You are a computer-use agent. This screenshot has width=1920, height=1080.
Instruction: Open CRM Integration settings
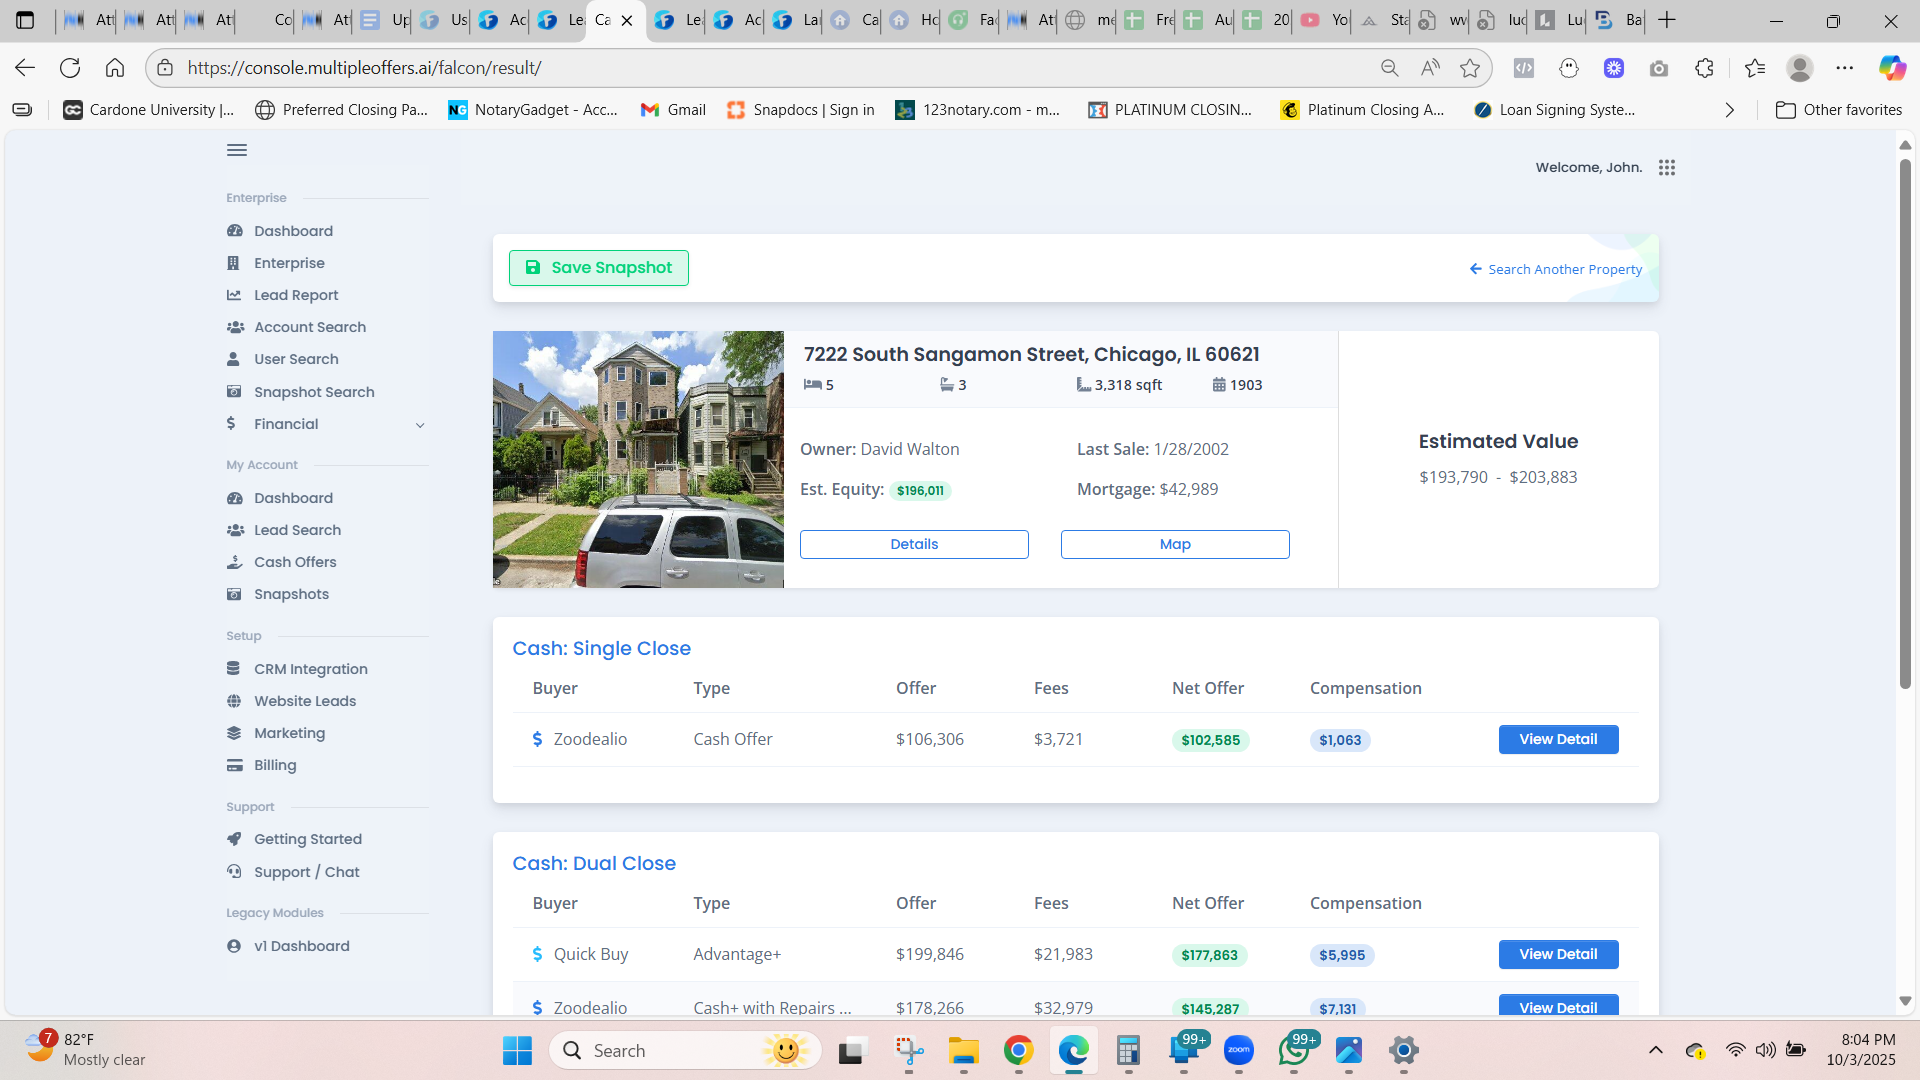[310, 668]
